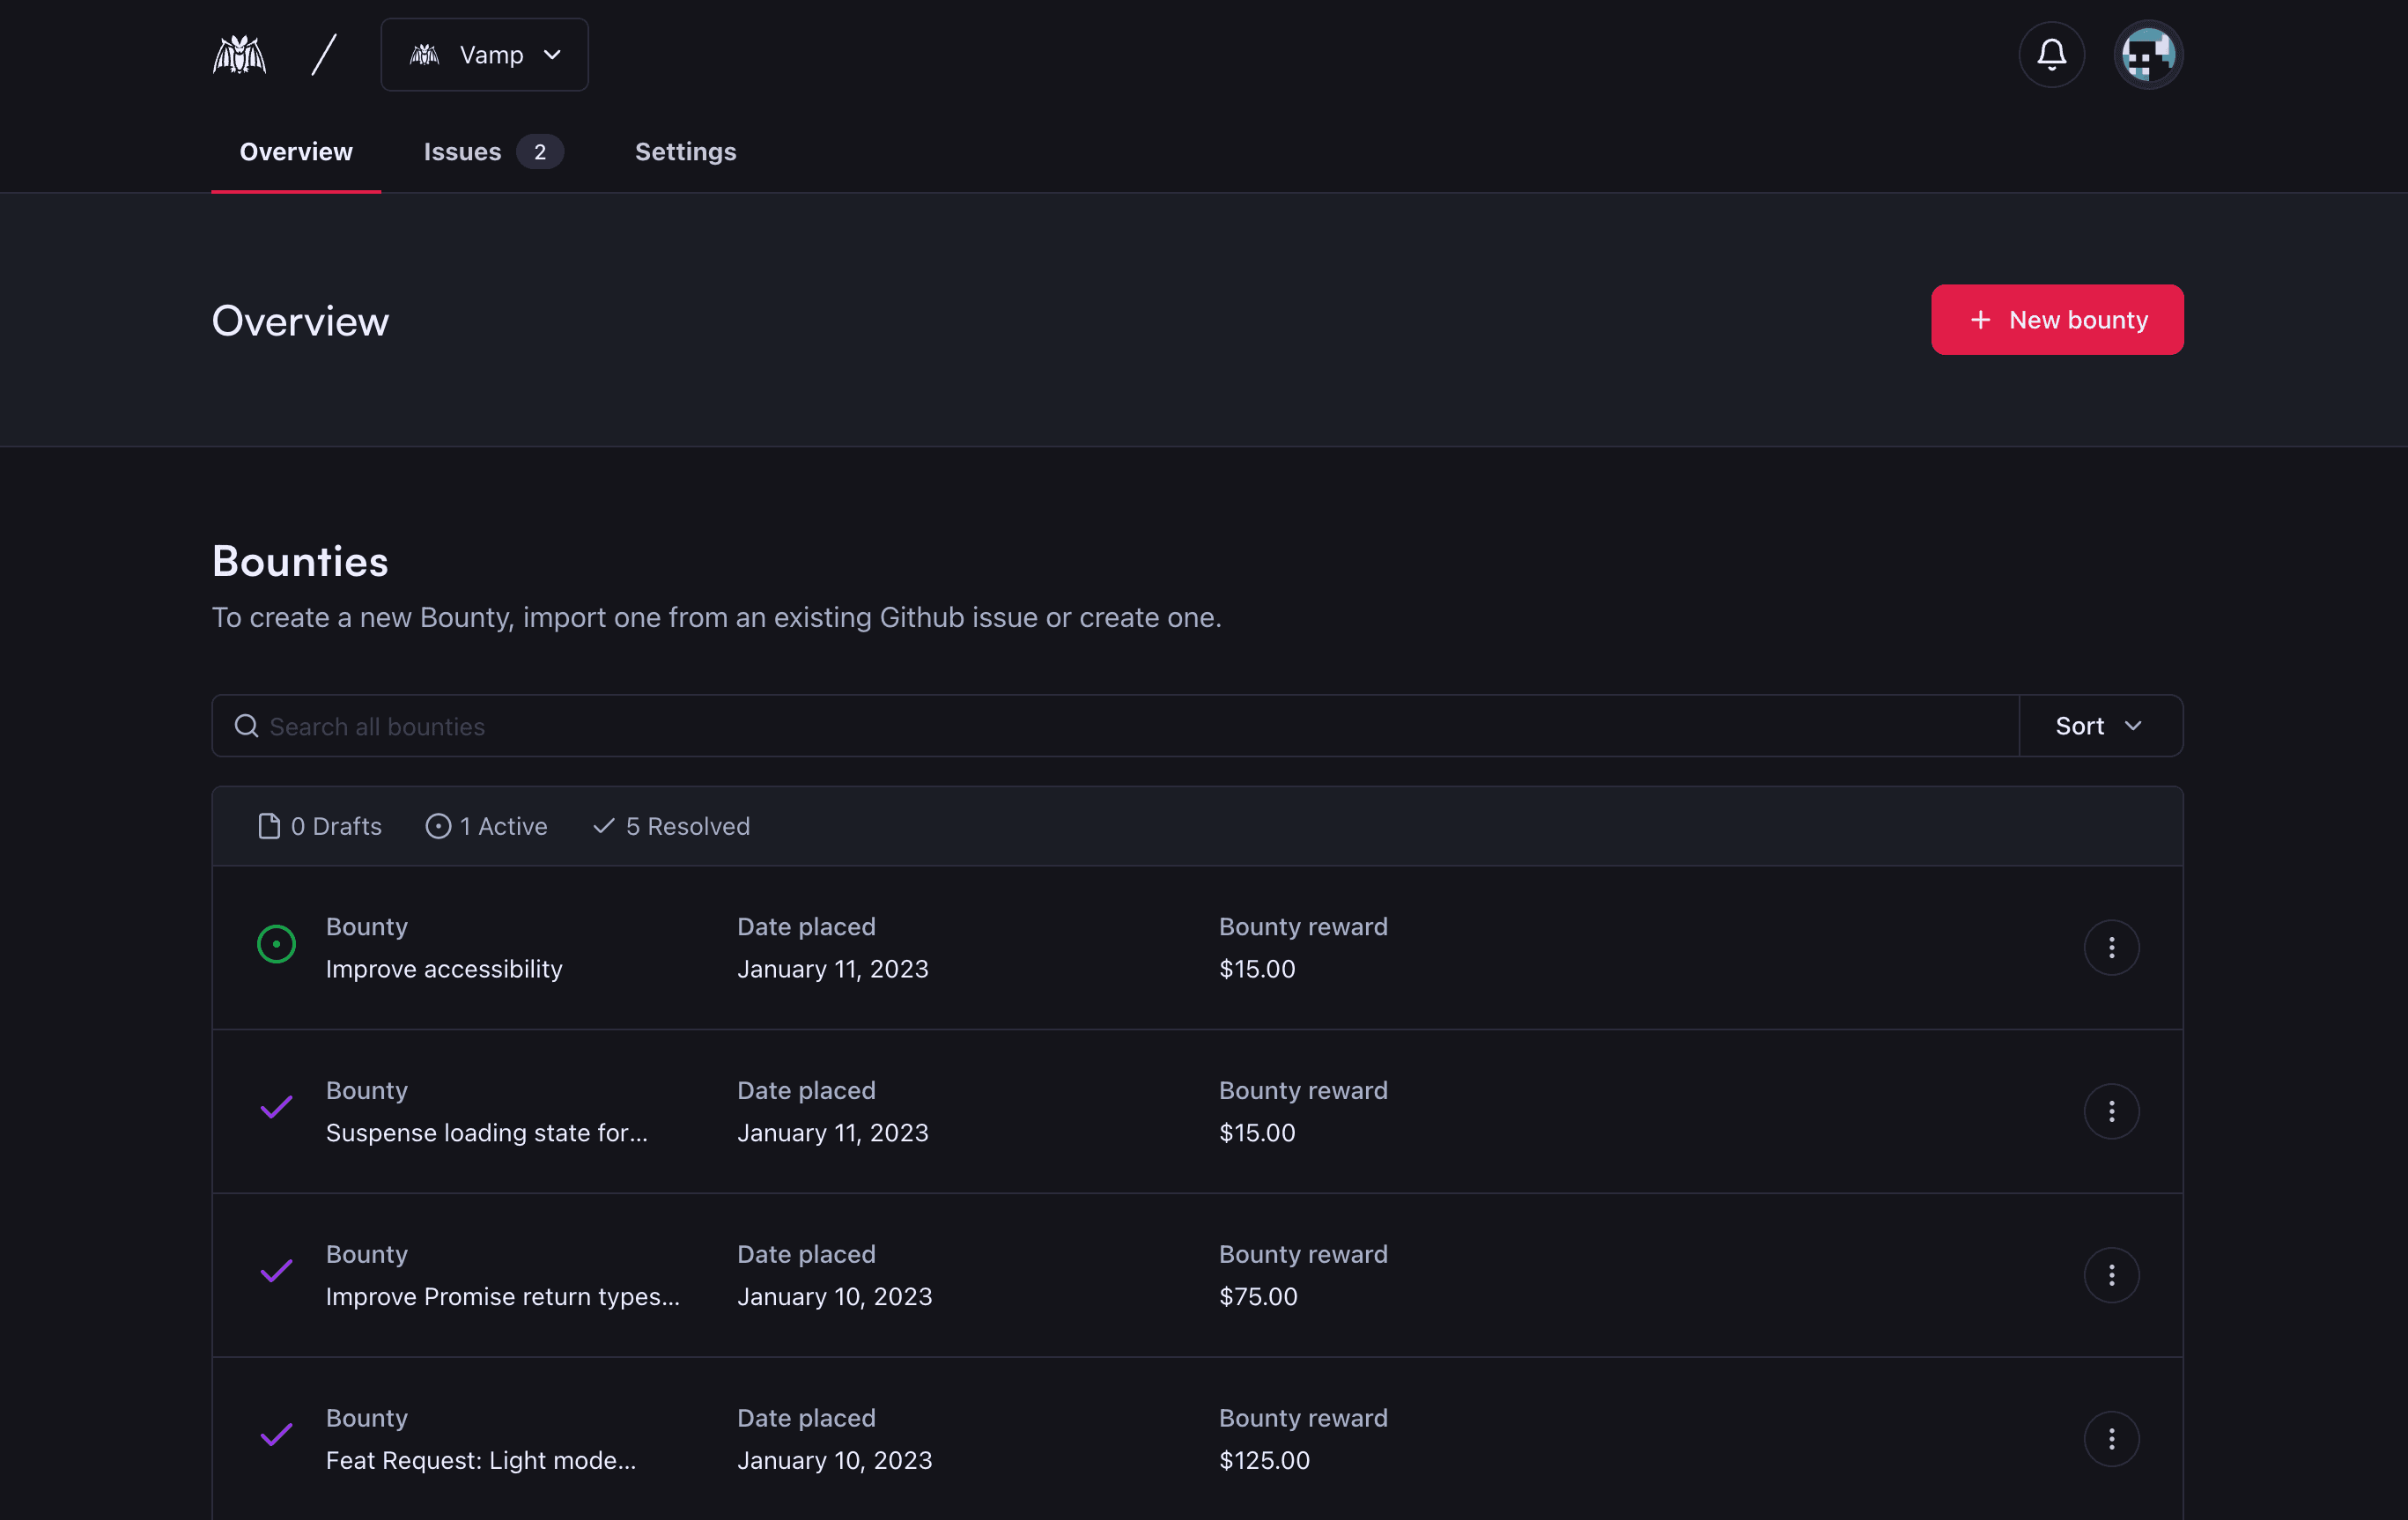Screen dimensions: 2408x1520
Task: Click the three-dot menu on Feat Request Light mode bounty
Action: (2112, 1438)
